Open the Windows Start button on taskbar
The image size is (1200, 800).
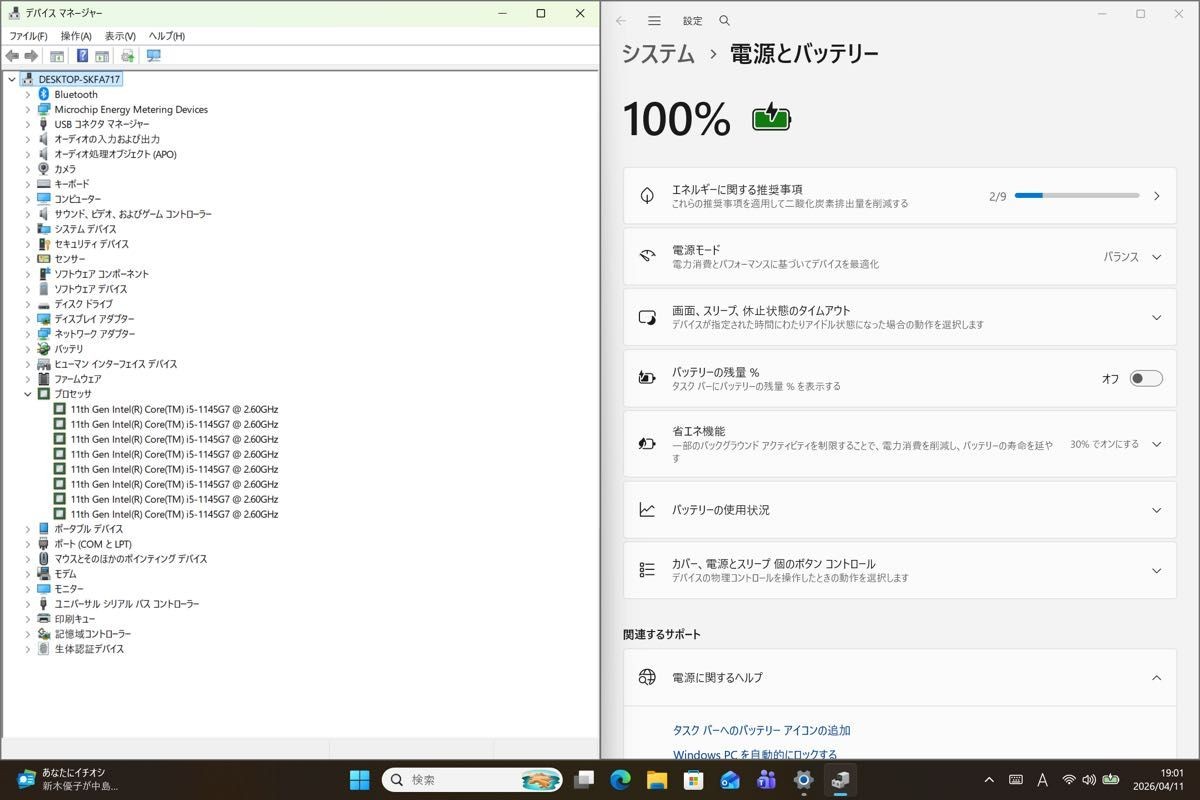coord(358,780)
